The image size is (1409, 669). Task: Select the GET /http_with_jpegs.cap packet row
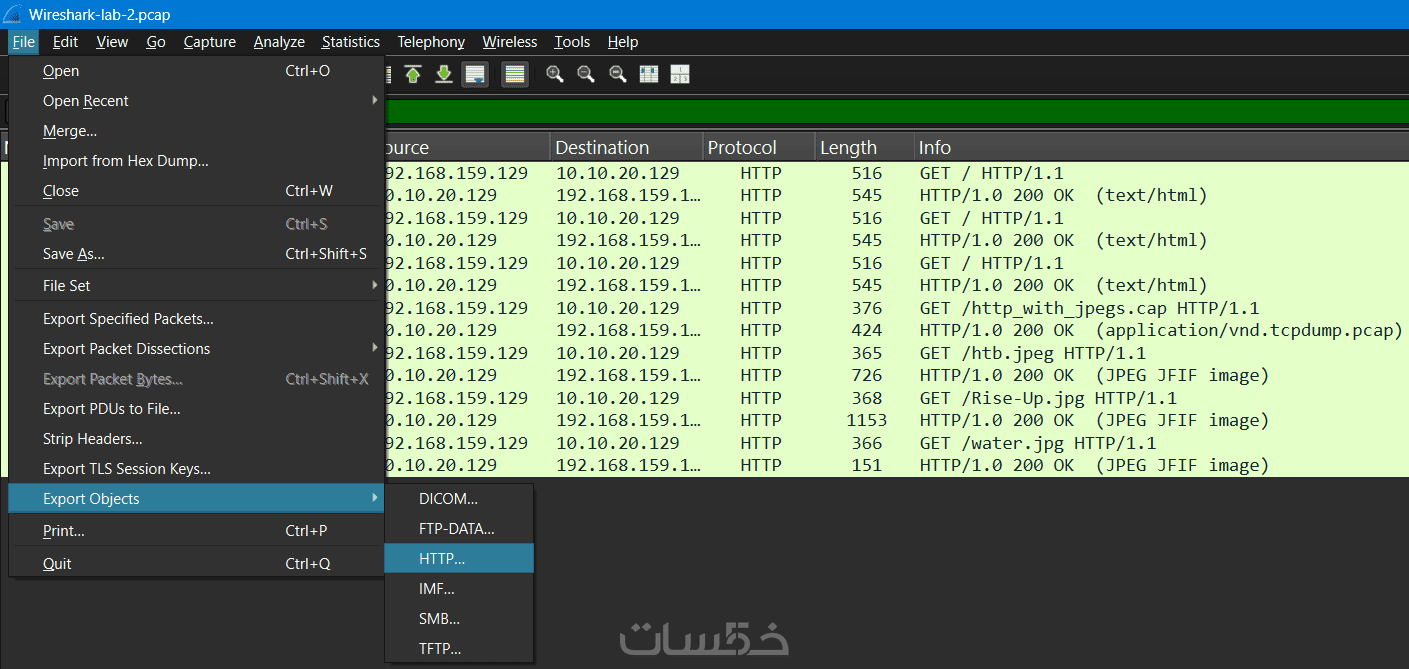coord(896,308)
